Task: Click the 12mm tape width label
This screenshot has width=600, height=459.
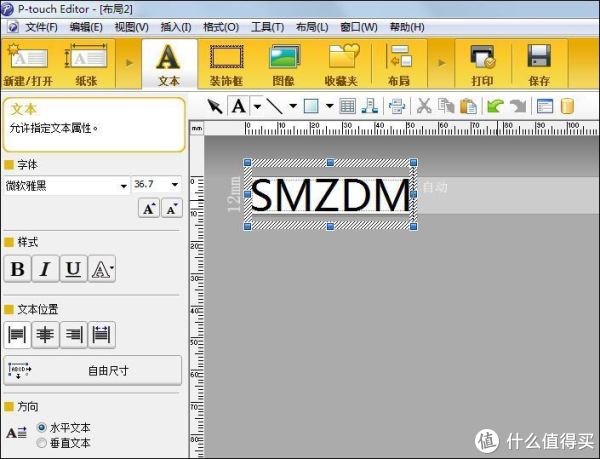Action: coord(234,194)
